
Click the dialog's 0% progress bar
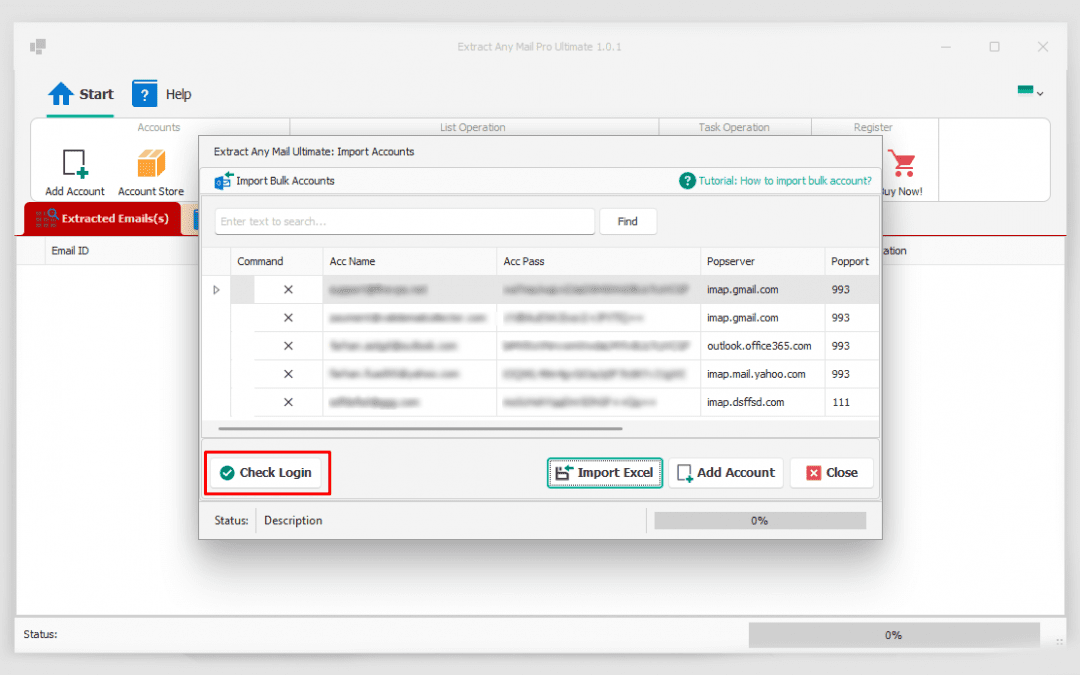pos(760,521)
